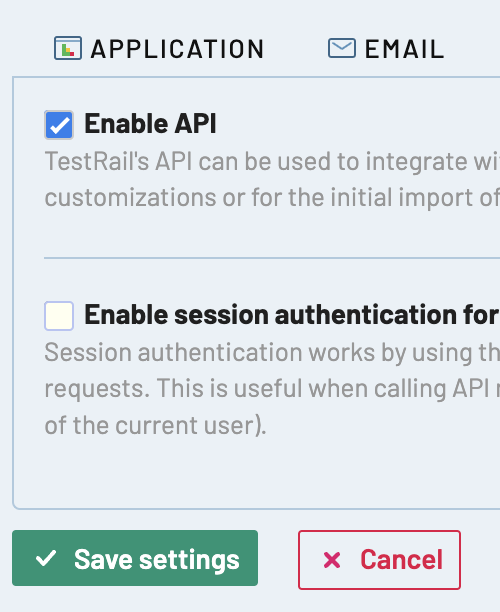Screen dimensions: 500x612
Task: Uncheck the Enable API checkbox
Action: tap(59, 125)
